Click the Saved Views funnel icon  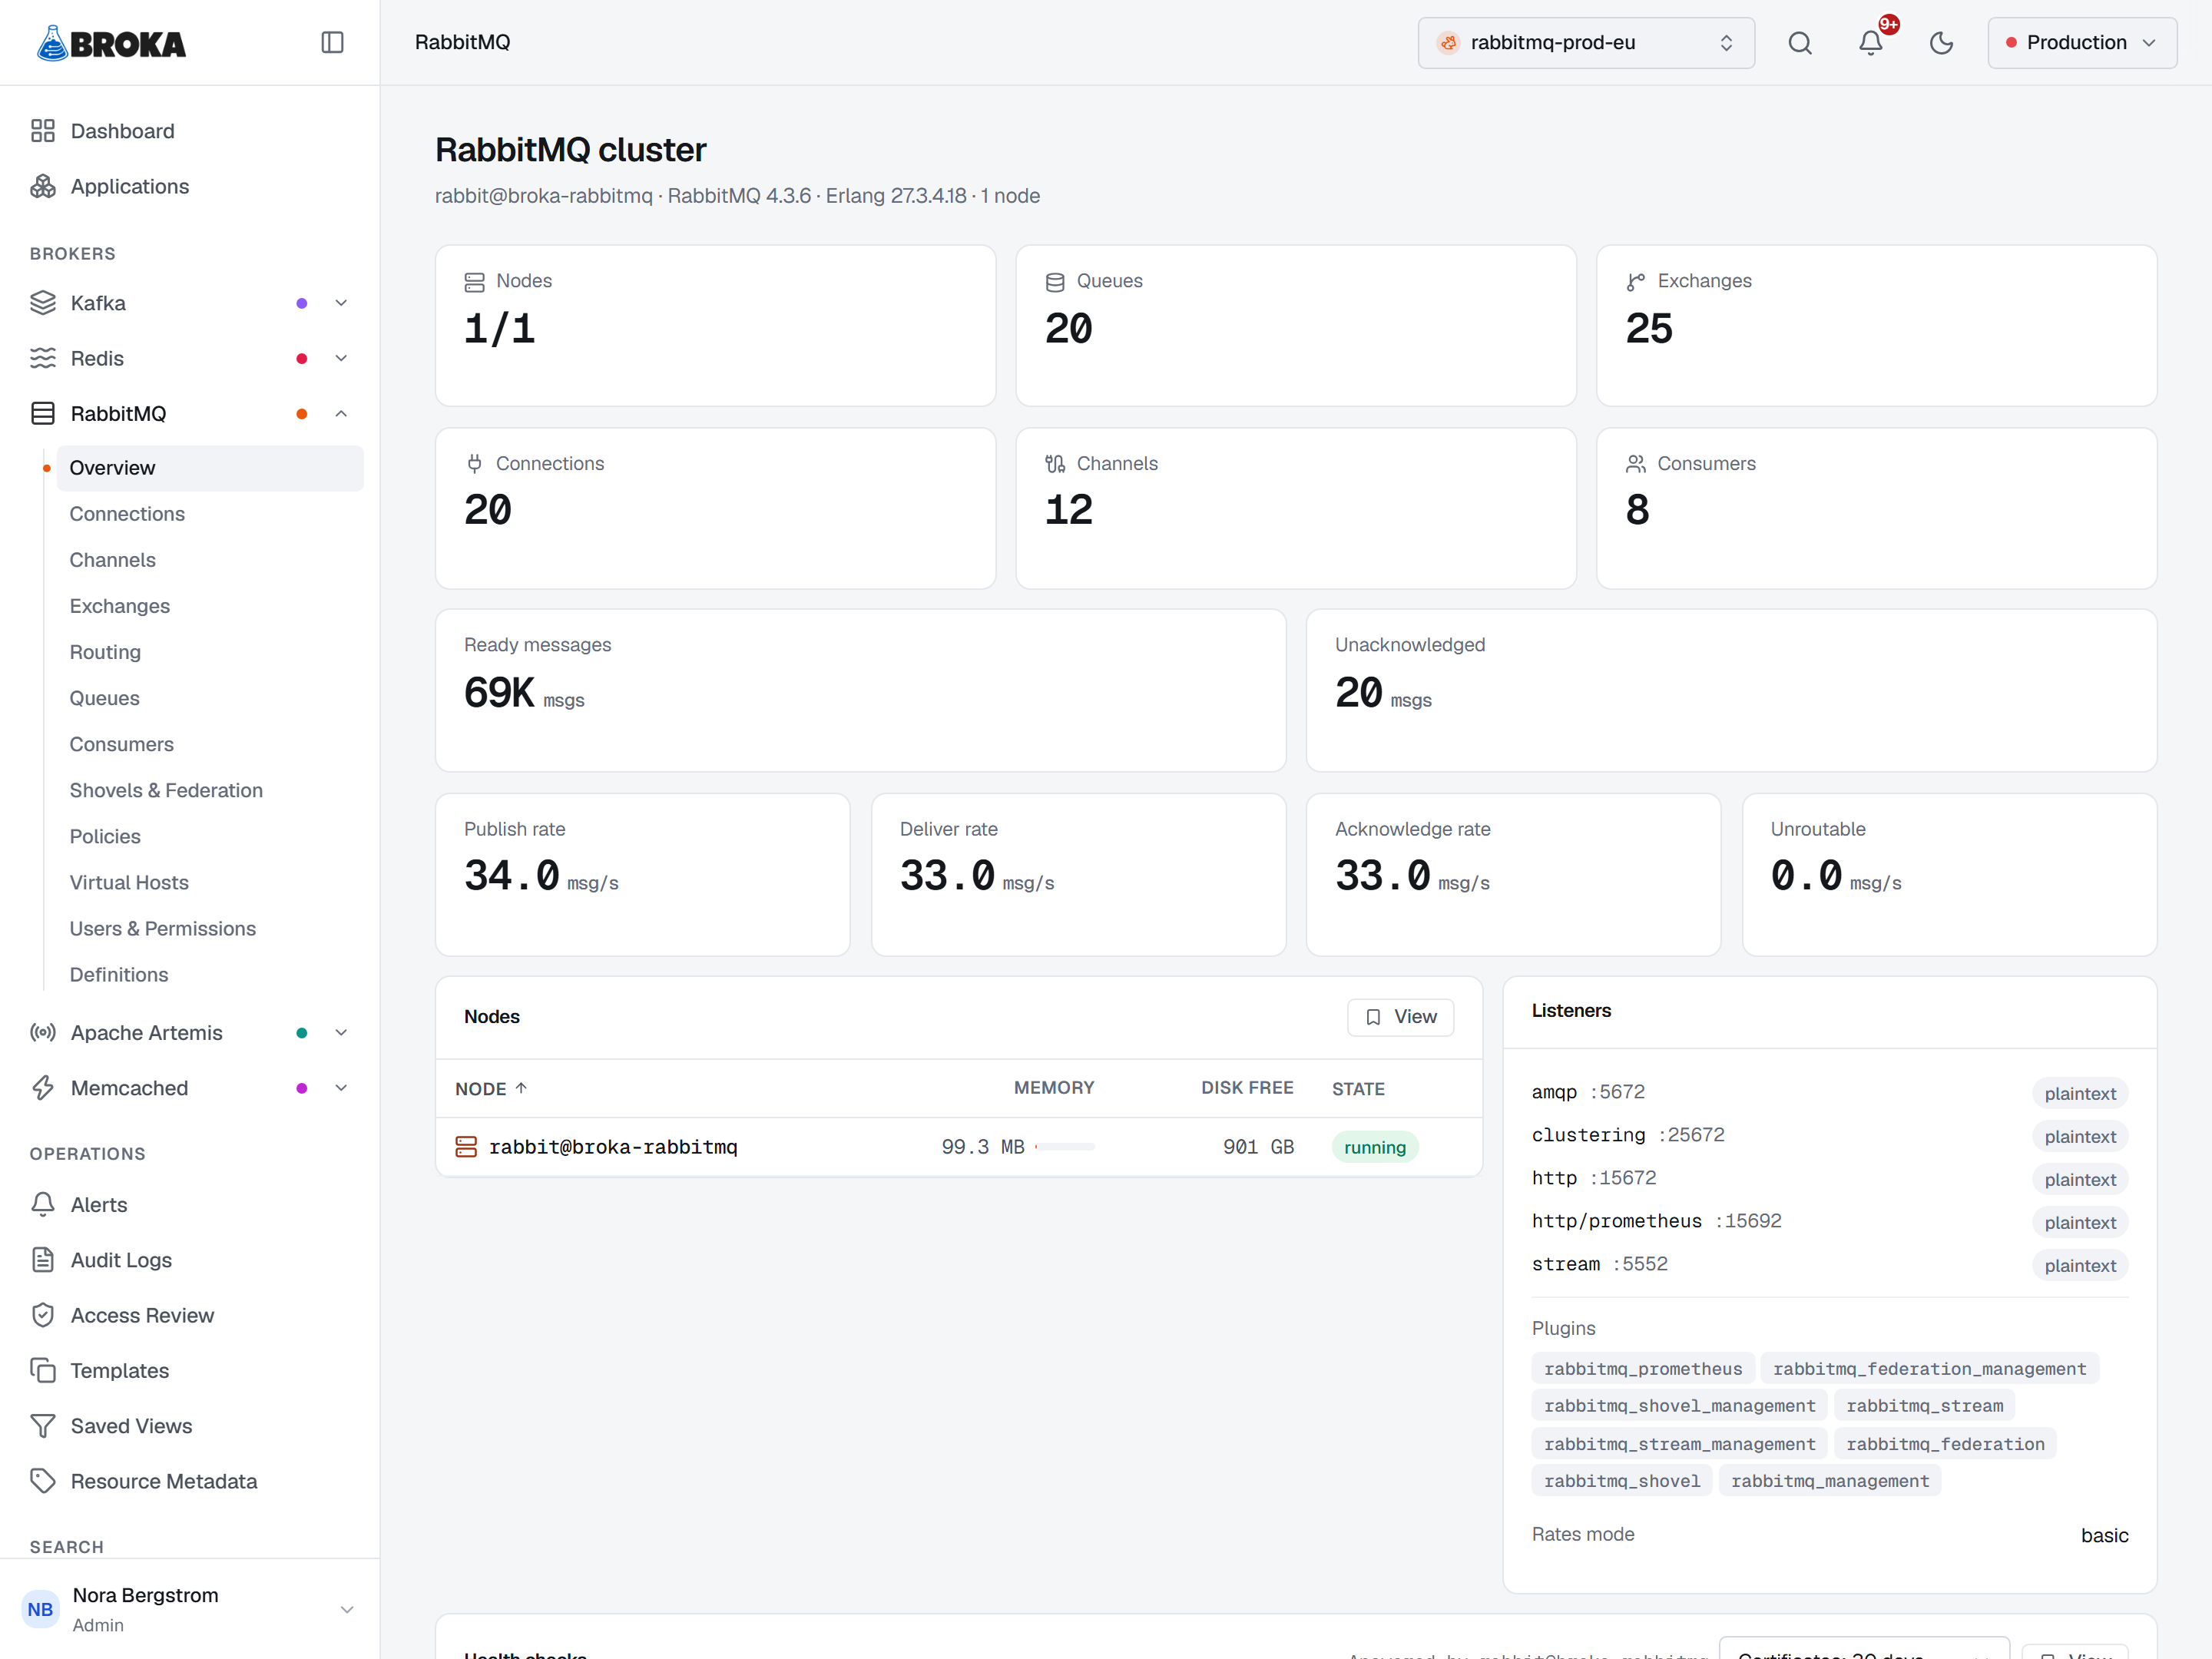42,1426
